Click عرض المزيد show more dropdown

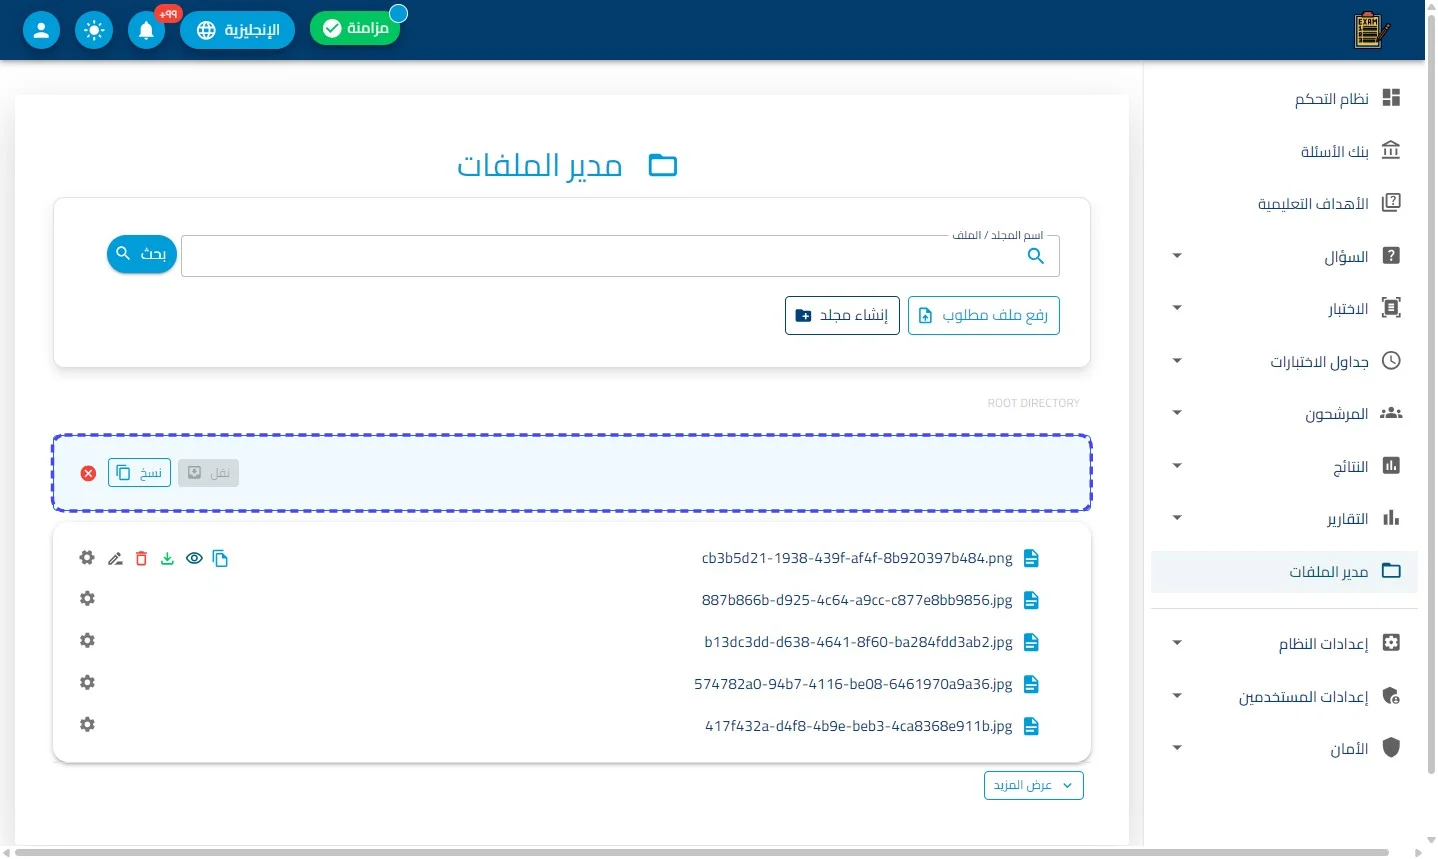coord(1033,785)
